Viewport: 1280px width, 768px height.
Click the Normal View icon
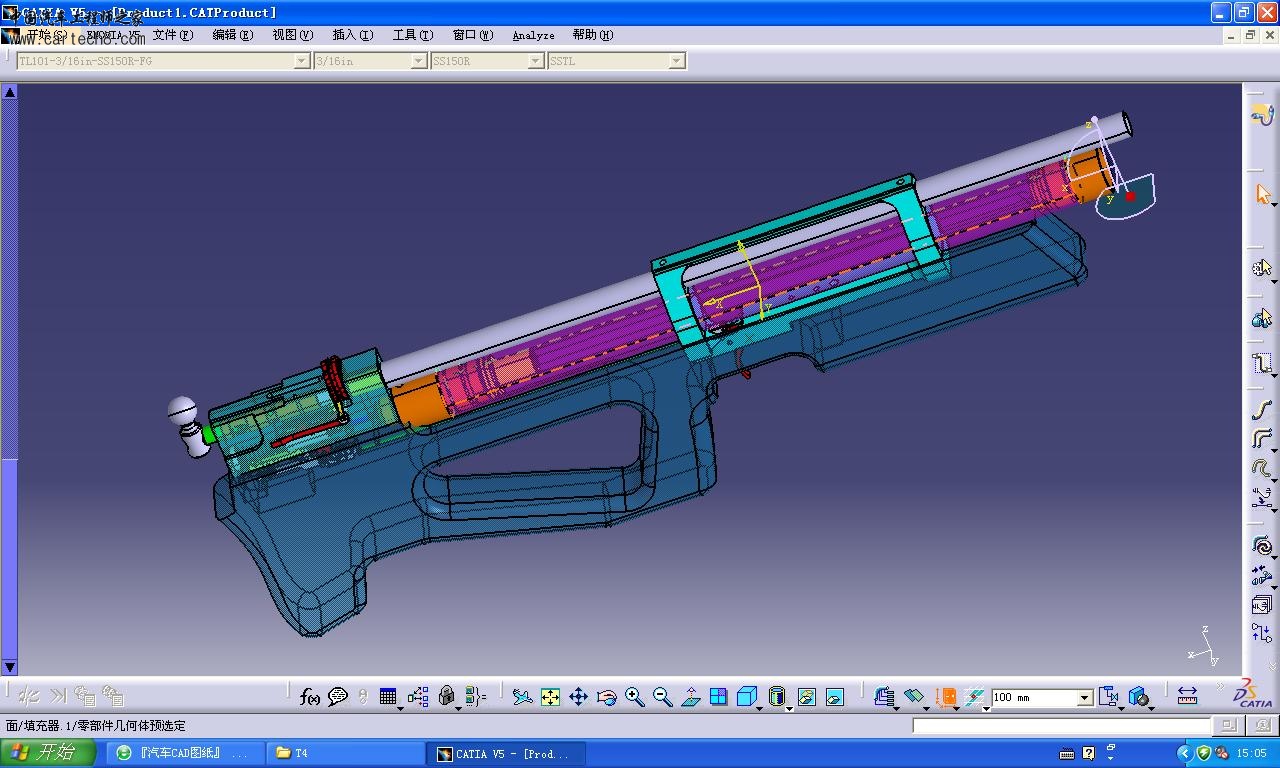[x=690, y=697]
